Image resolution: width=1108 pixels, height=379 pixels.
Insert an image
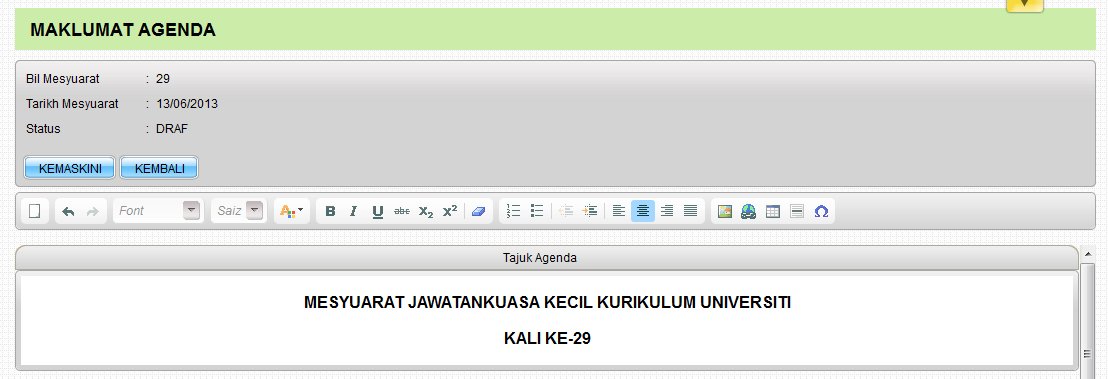(x=724, y=211)
